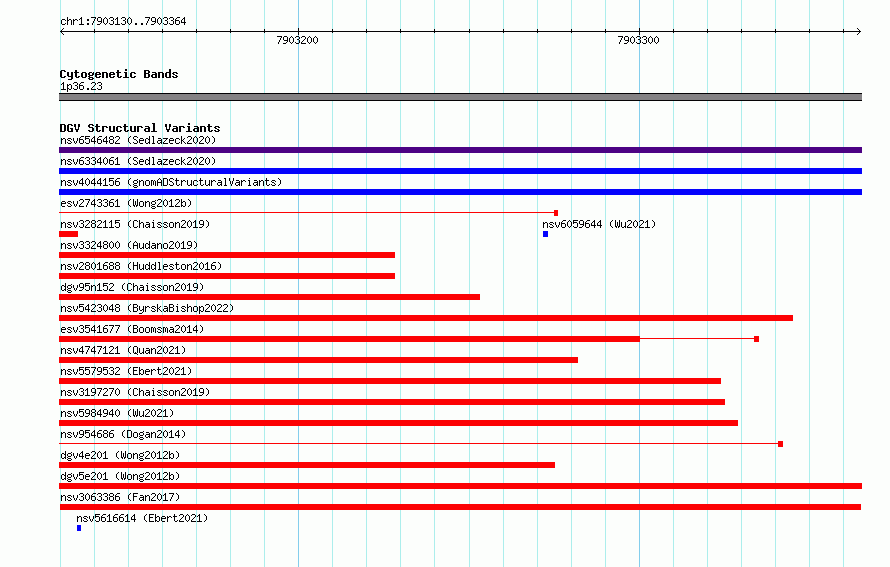Screen dimensions: 890x567
Task: Open the nsv5616614 (Ebert2021) label
Action: point(142,518)
